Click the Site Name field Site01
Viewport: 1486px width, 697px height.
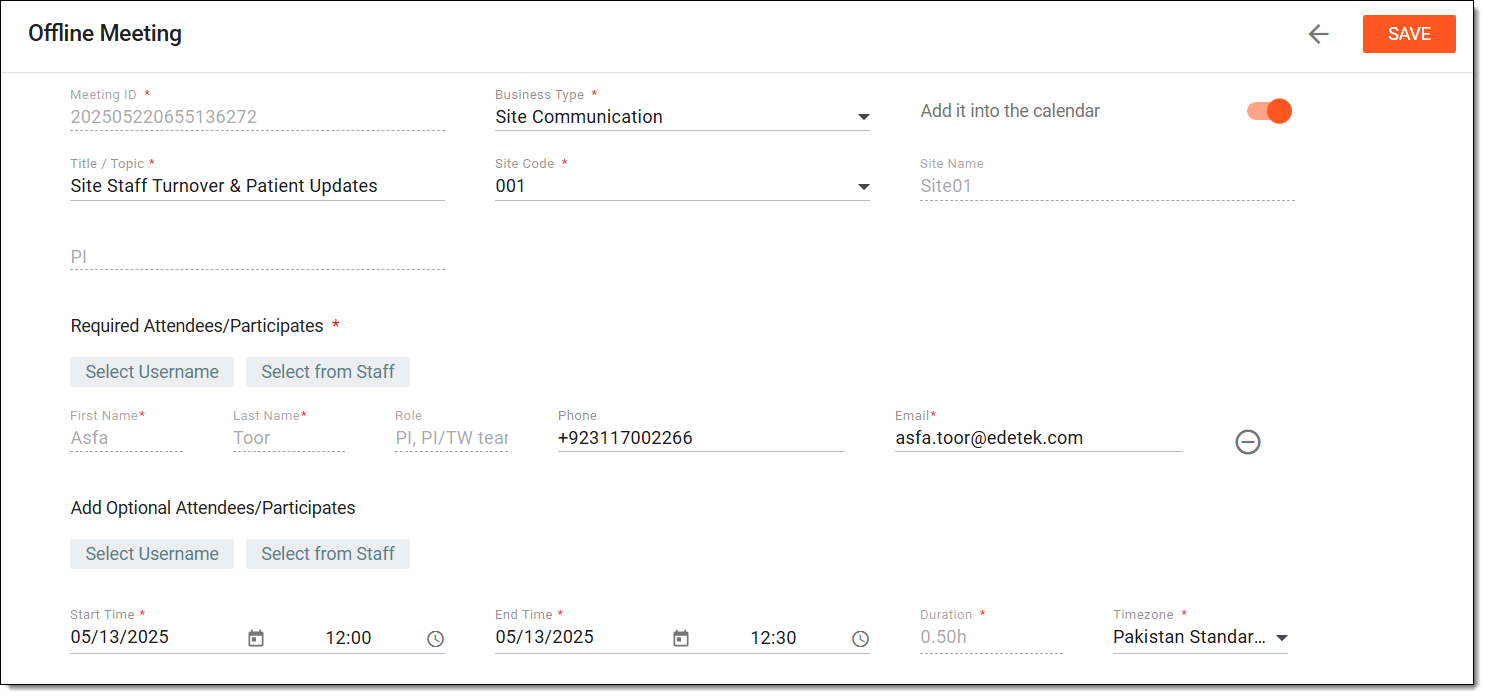pos(1107,186)
